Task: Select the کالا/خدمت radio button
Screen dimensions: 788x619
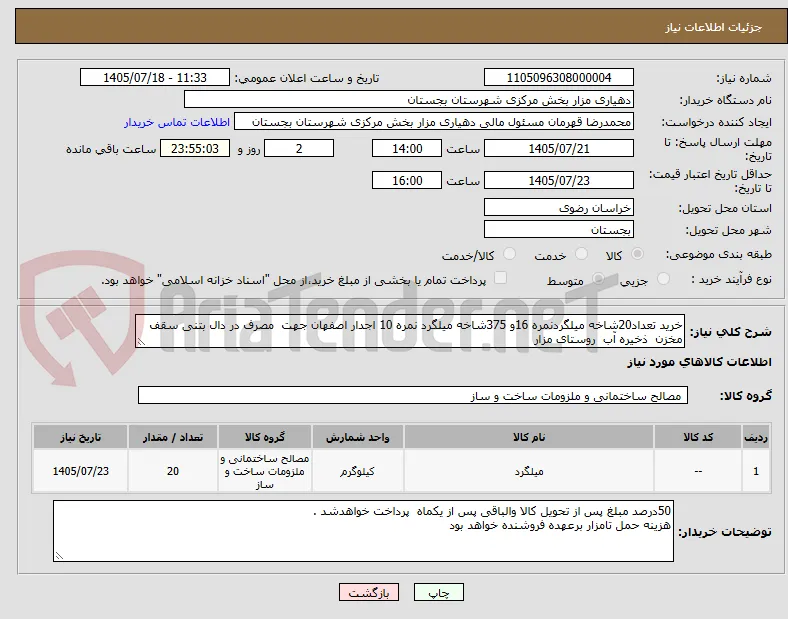Action: 509,254
